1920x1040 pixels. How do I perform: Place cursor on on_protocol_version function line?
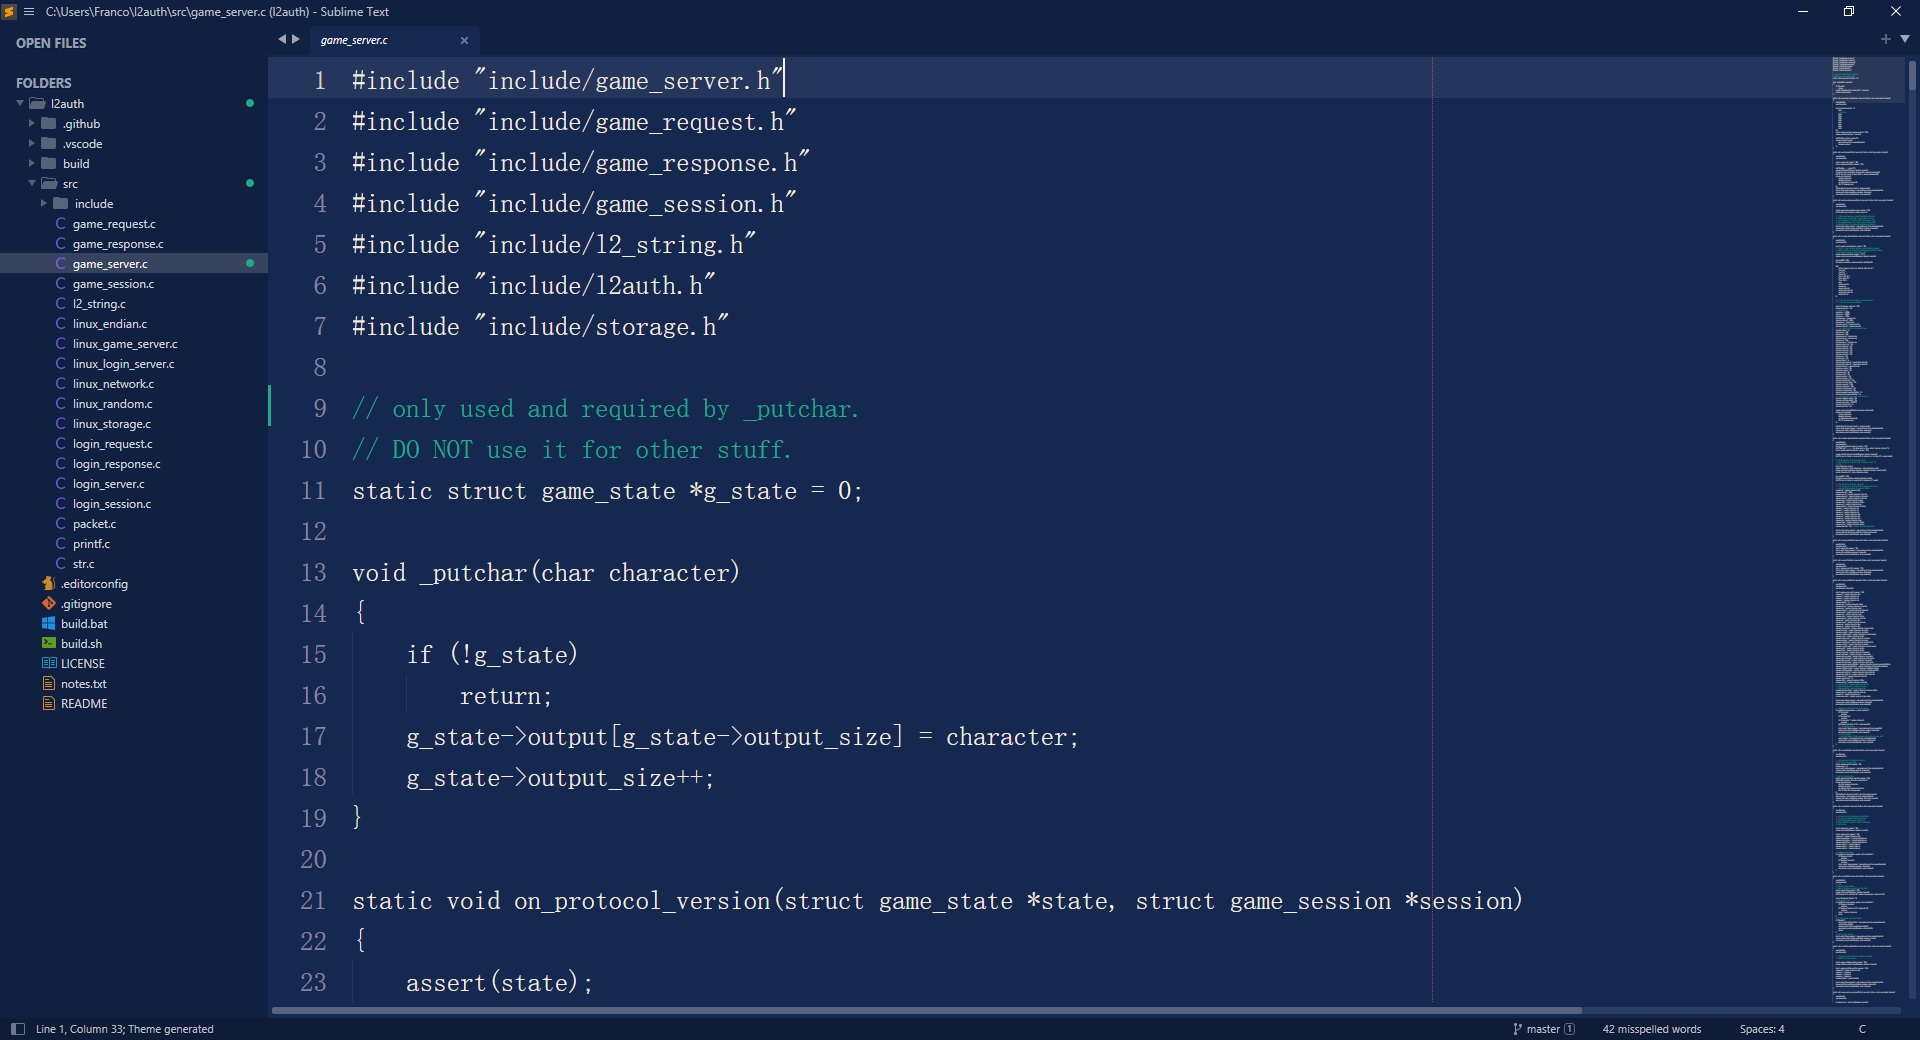click(x=937, y=901)
